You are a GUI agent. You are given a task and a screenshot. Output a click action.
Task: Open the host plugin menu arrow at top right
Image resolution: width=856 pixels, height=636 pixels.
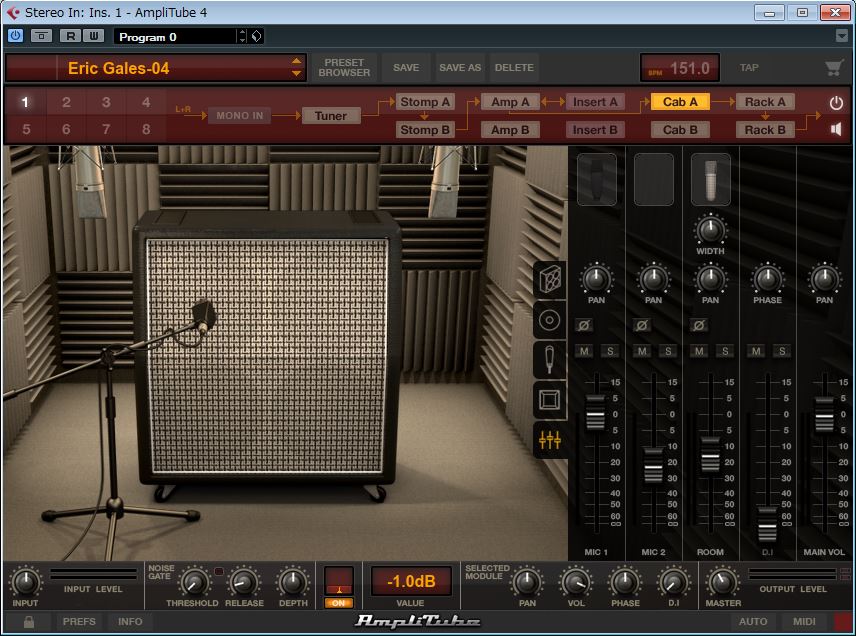click(842, 36)
